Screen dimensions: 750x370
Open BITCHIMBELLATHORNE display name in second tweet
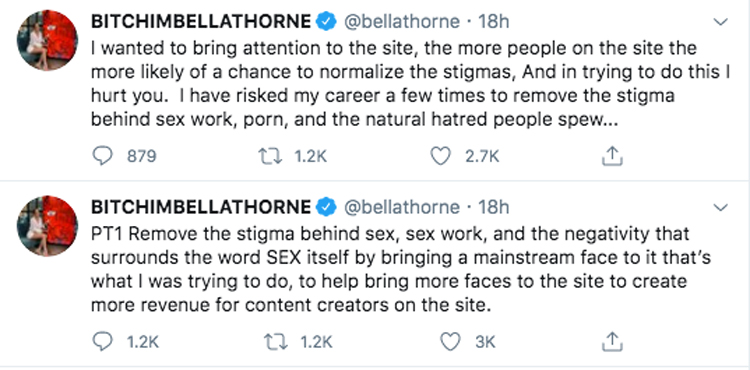click(x=201, y=207)
